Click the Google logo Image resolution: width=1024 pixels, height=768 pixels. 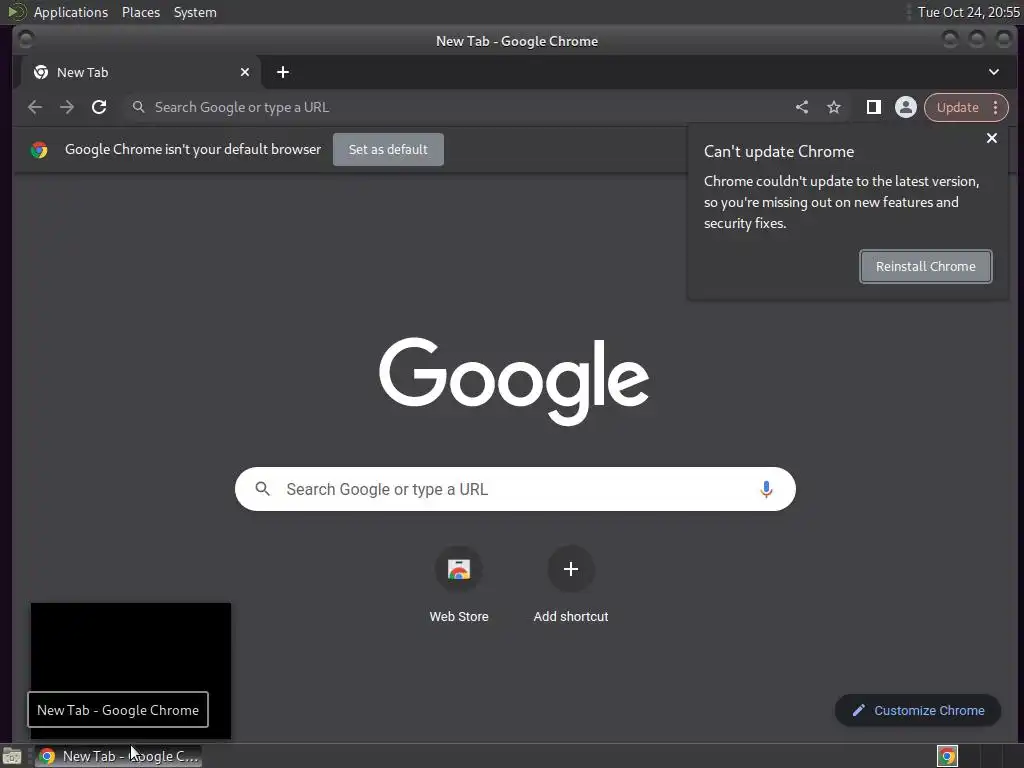pyautogui.click(x=514, y=381)
